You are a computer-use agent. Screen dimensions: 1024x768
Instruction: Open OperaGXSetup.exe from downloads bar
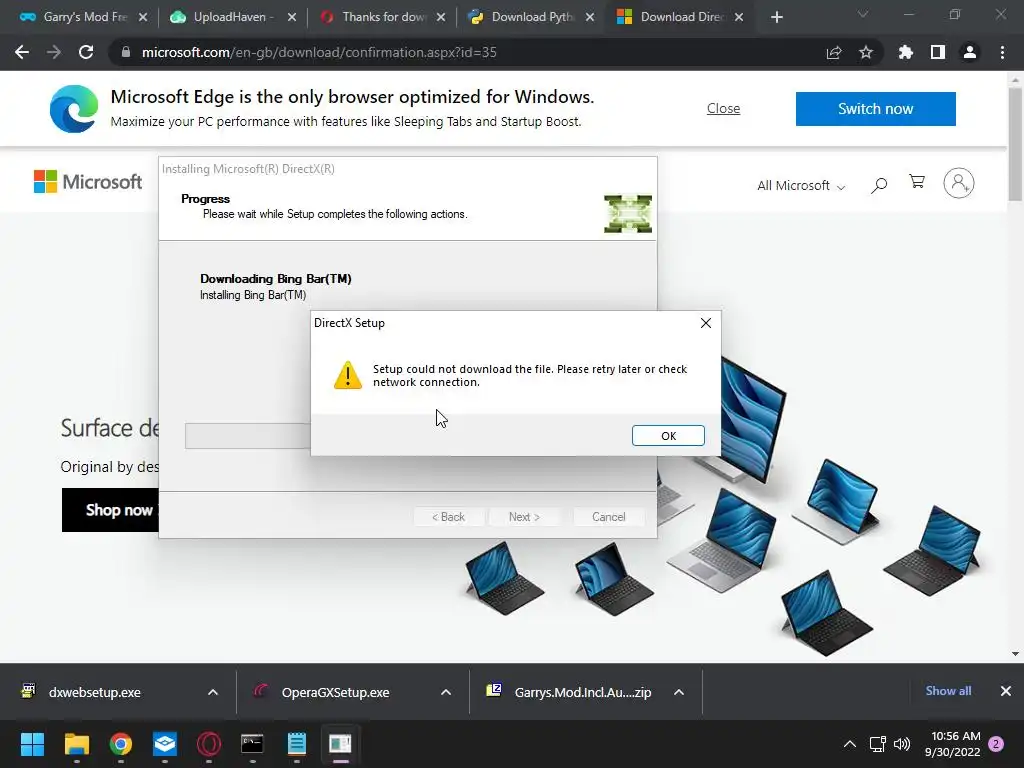pyautogui.click(x=336, y=692)
